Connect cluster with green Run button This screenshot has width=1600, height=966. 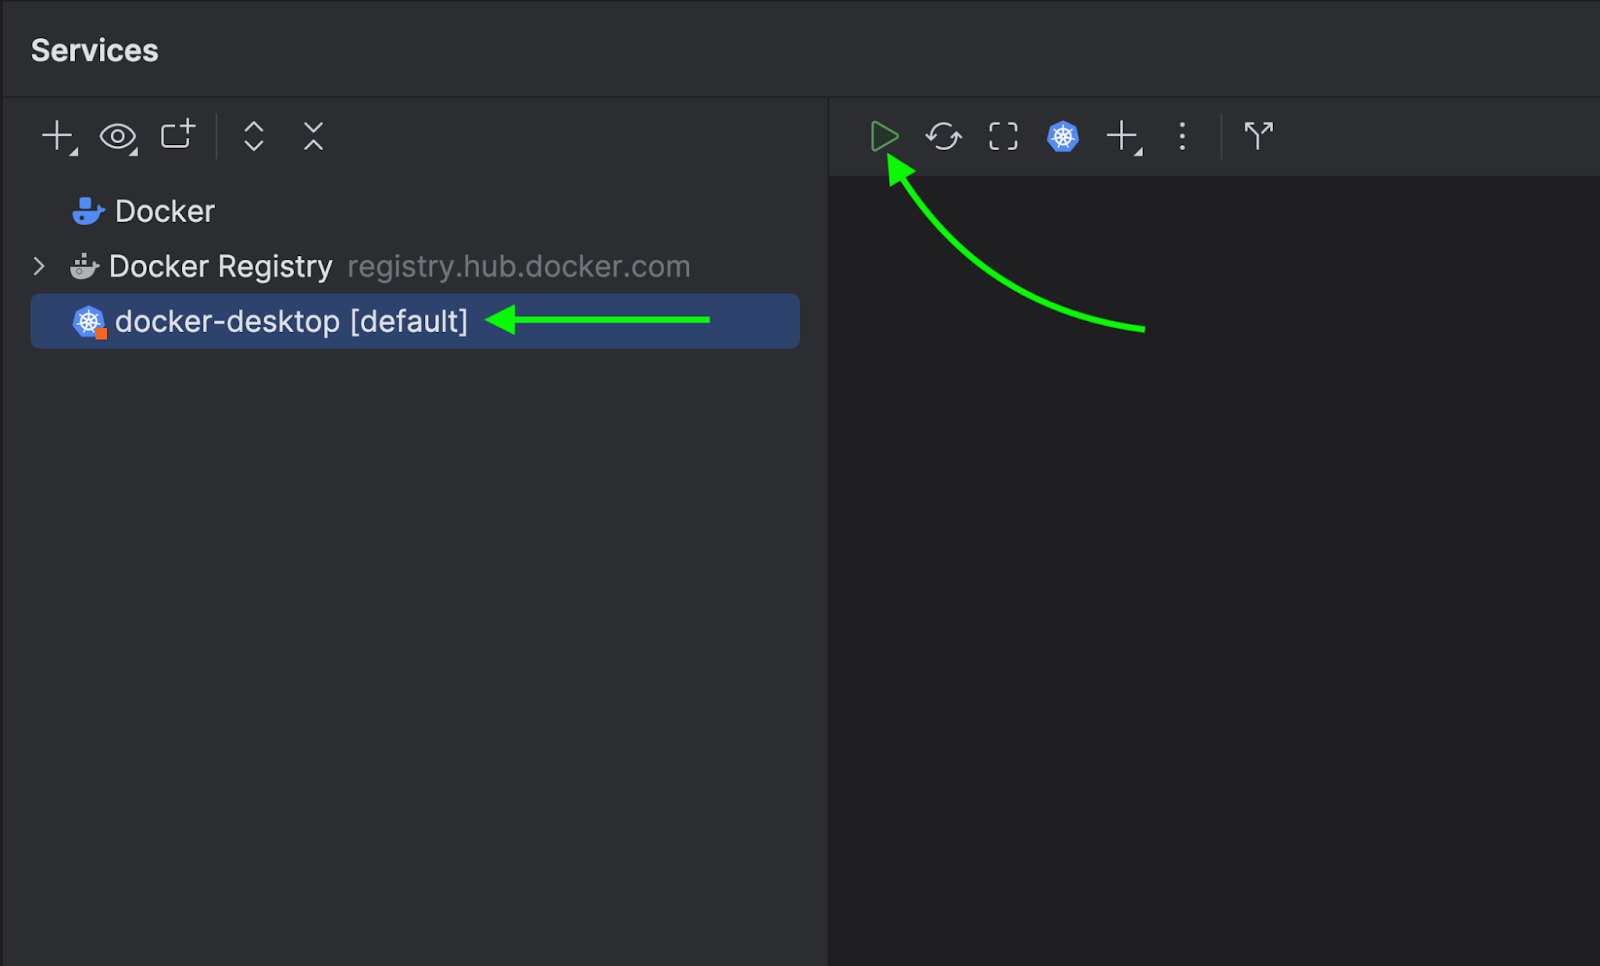click(x=884, y=136)
